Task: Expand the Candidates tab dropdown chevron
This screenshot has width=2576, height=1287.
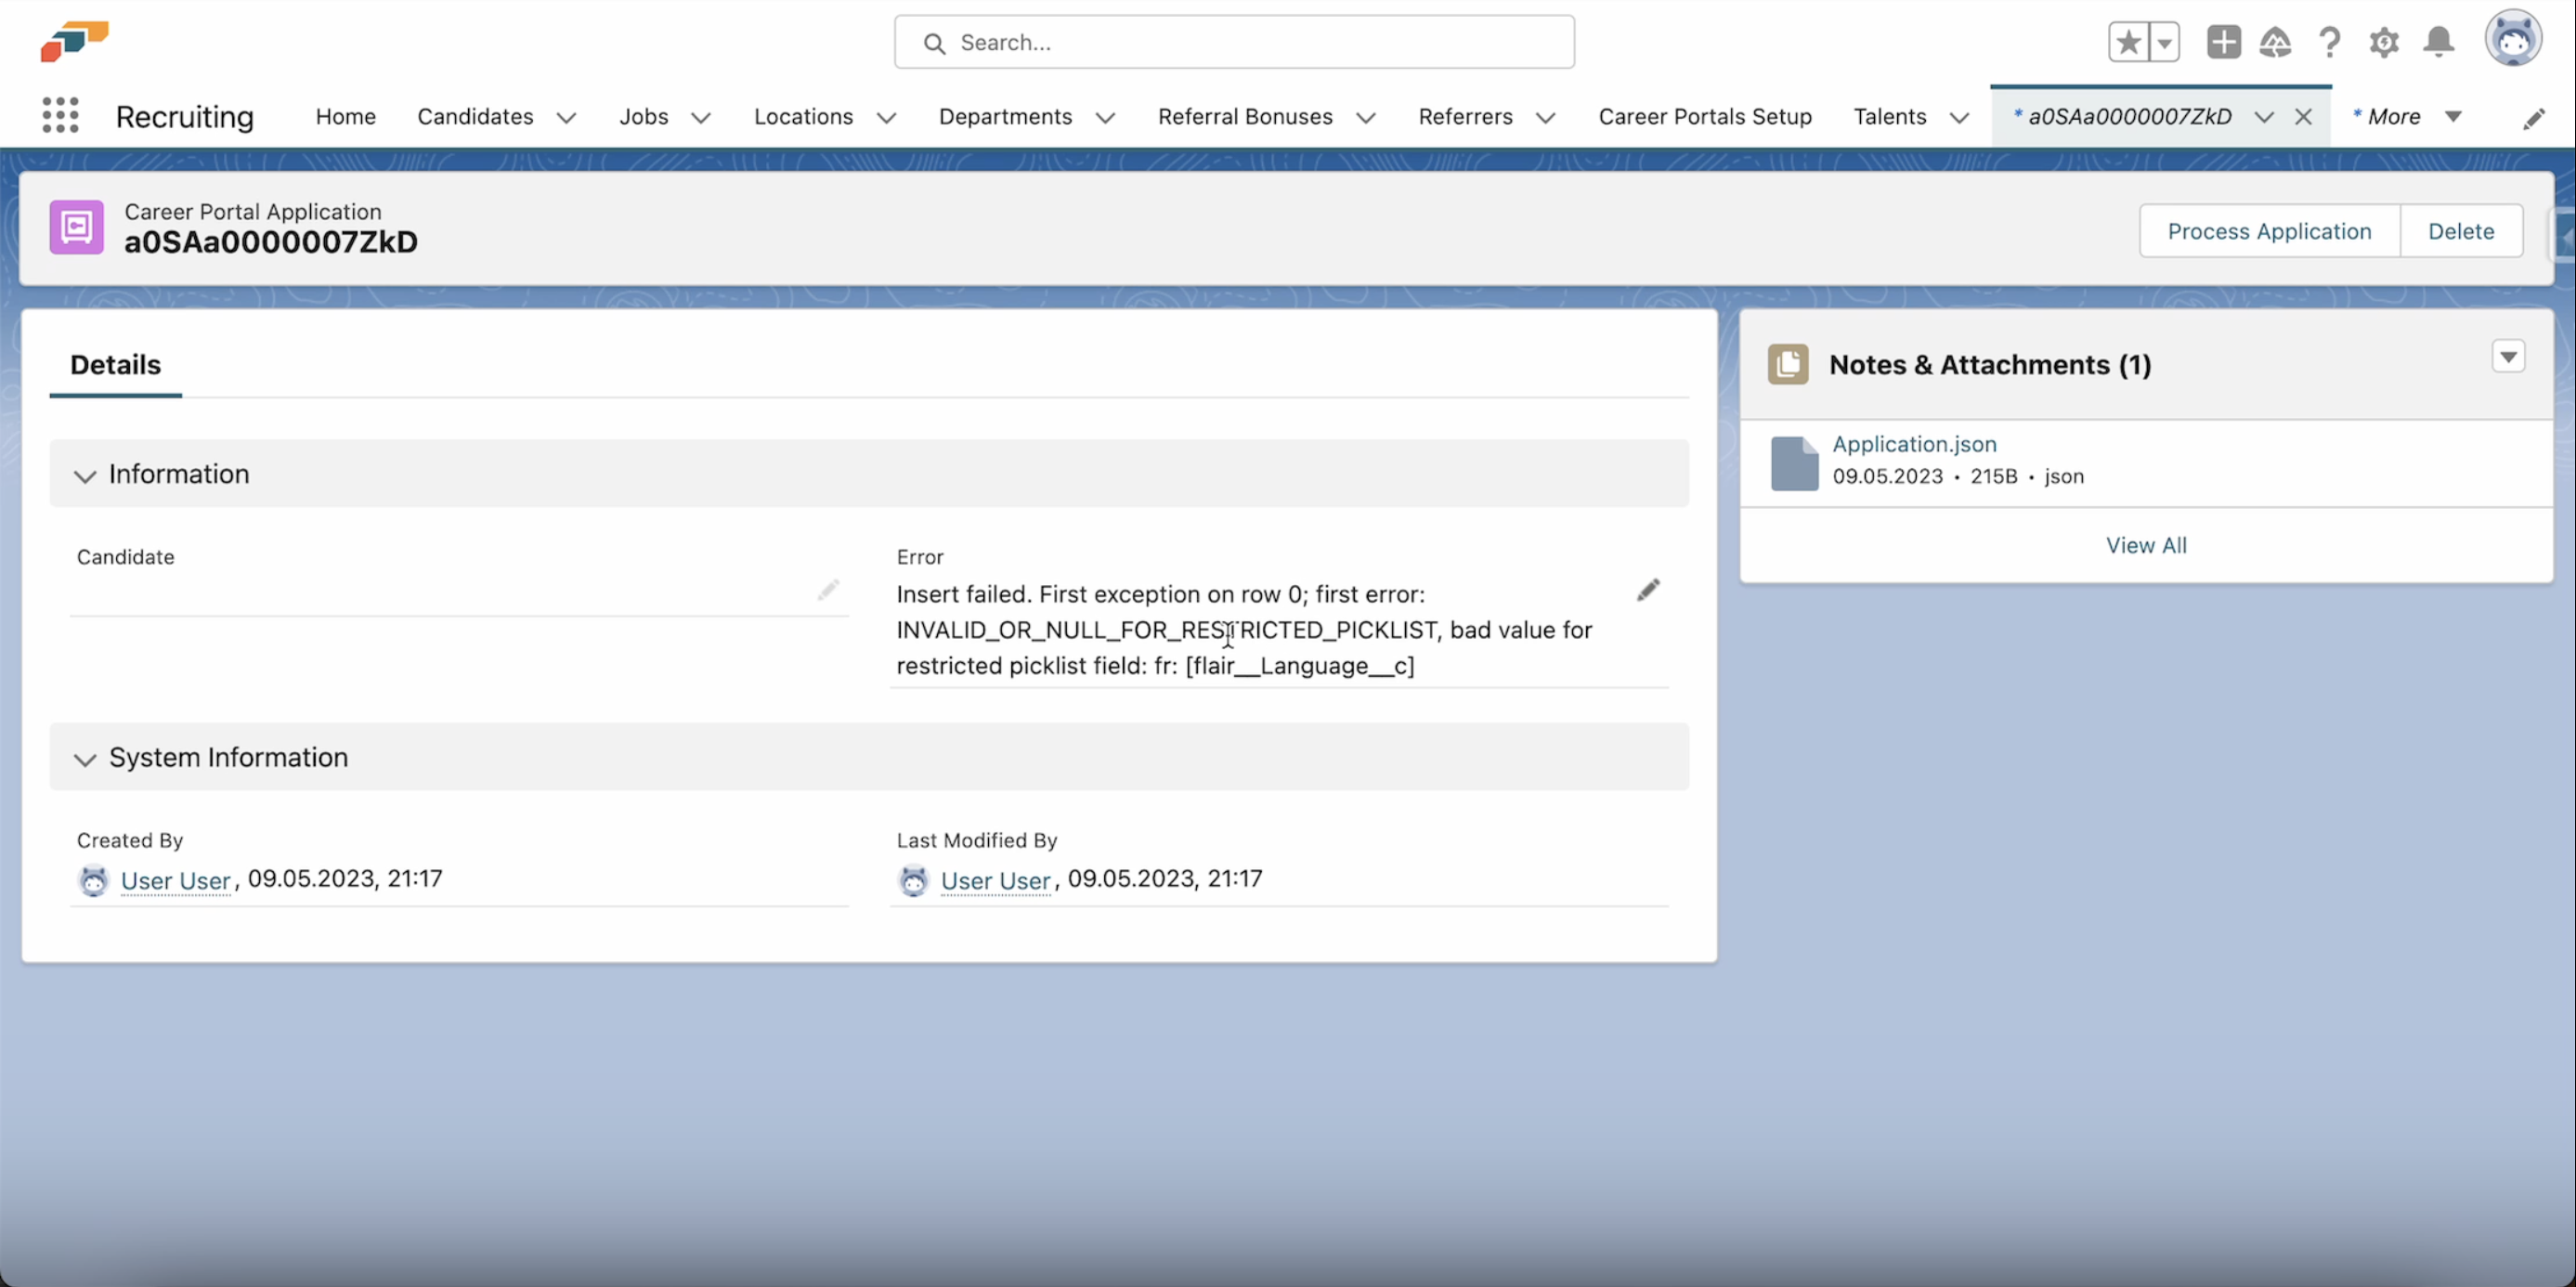Action: (x=566, y=117)
